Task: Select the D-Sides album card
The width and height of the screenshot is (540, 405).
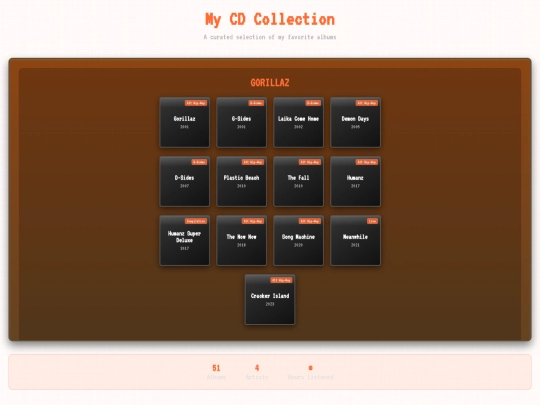Action: 185,181
